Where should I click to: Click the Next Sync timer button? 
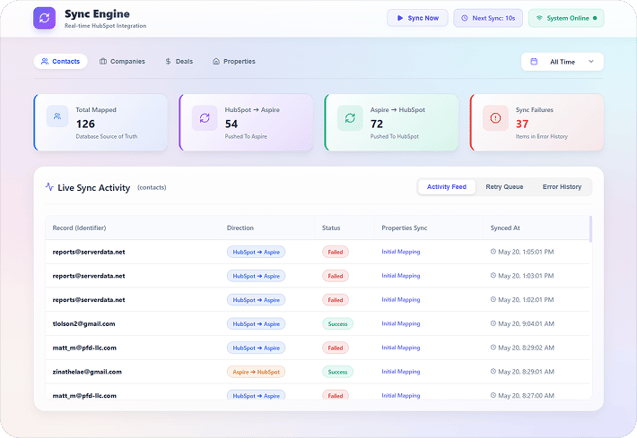[x=488, y=18]
